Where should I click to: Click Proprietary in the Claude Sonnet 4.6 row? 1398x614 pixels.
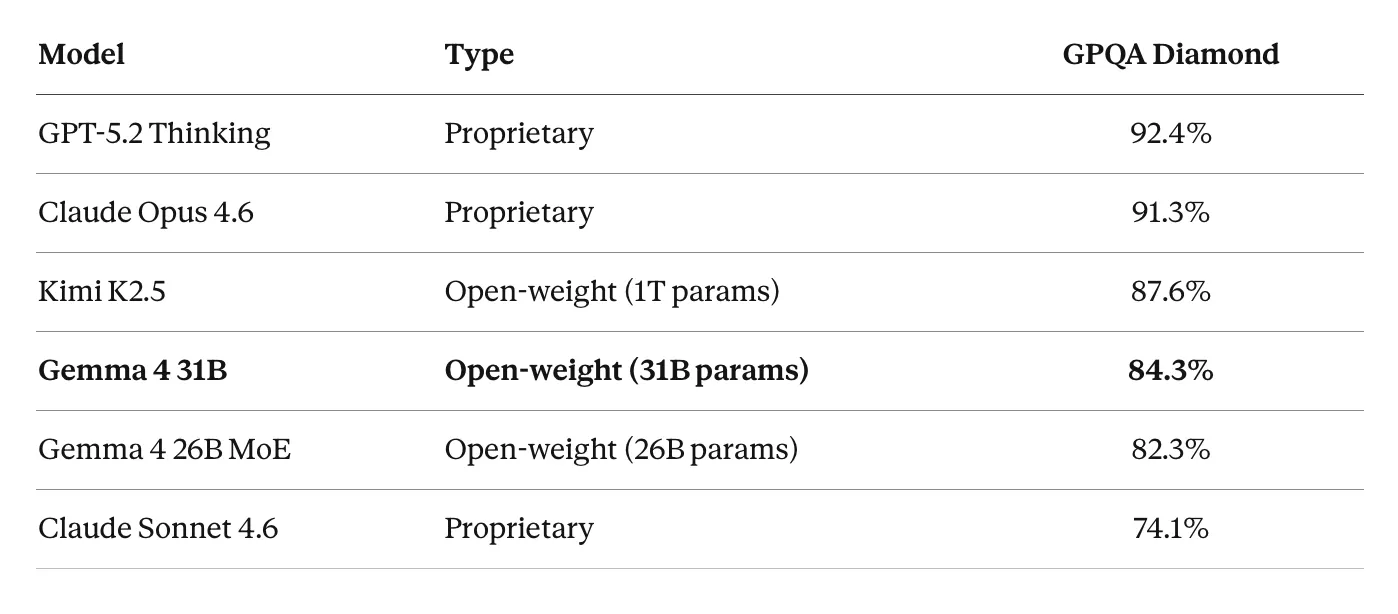pyautogui.click(x=518, y=528)
